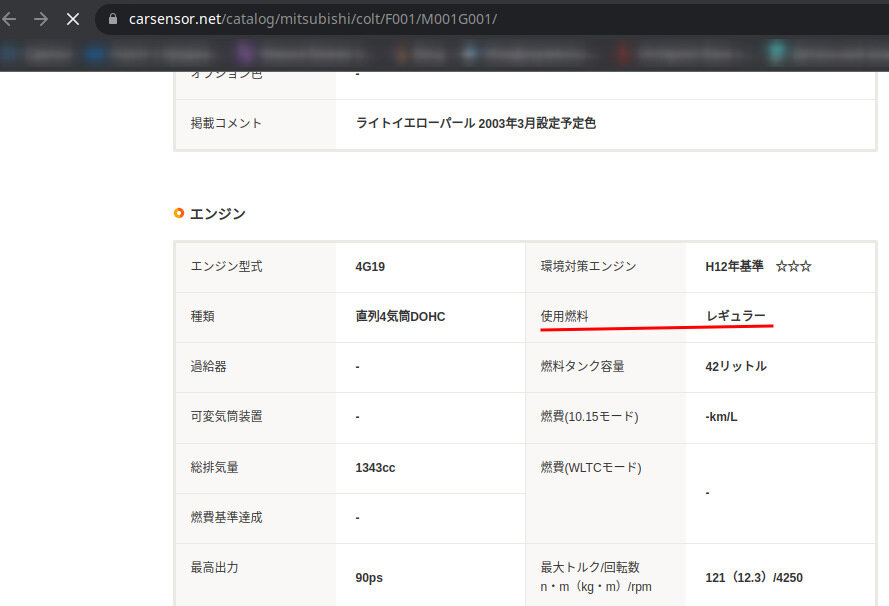Click the 4G19 engine code cell

[369, 266]
